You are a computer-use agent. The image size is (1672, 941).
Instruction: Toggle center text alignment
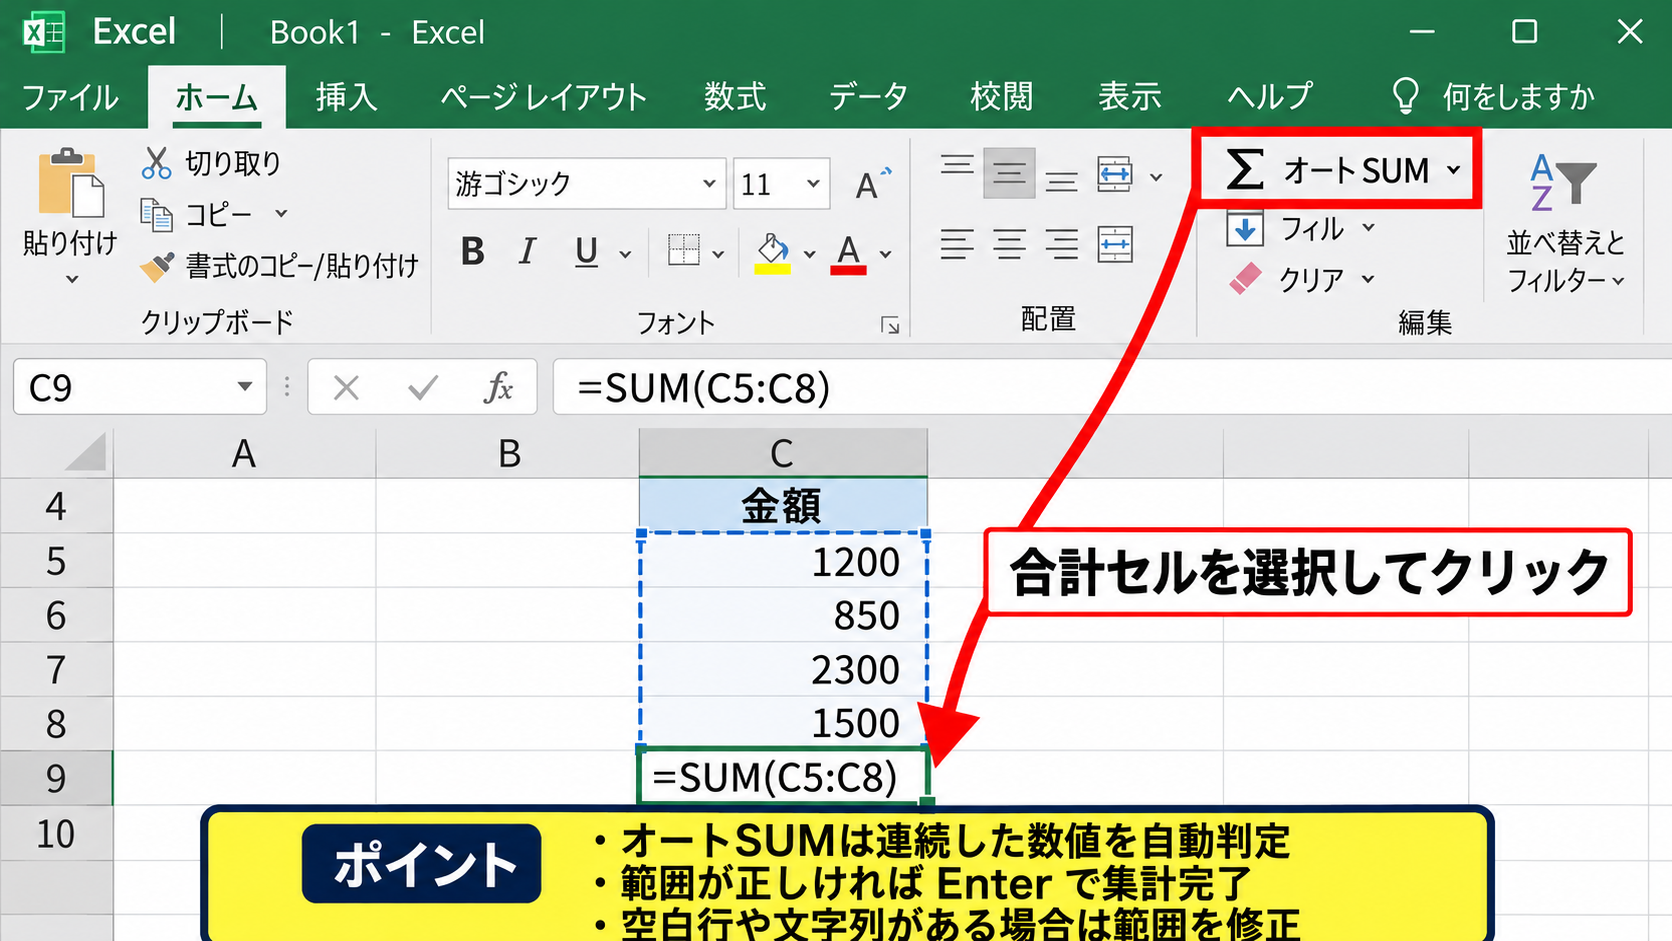[x=1009, y=244]
